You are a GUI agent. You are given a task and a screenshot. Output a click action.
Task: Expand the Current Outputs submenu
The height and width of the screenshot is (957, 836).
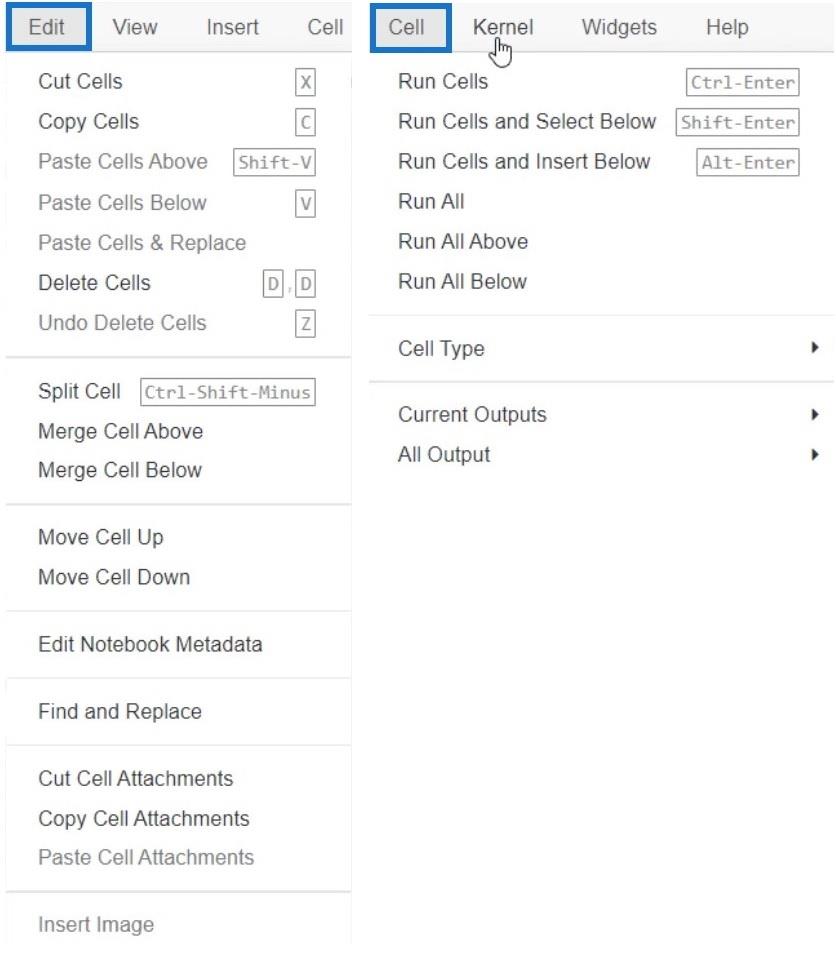tap(601, 414)
